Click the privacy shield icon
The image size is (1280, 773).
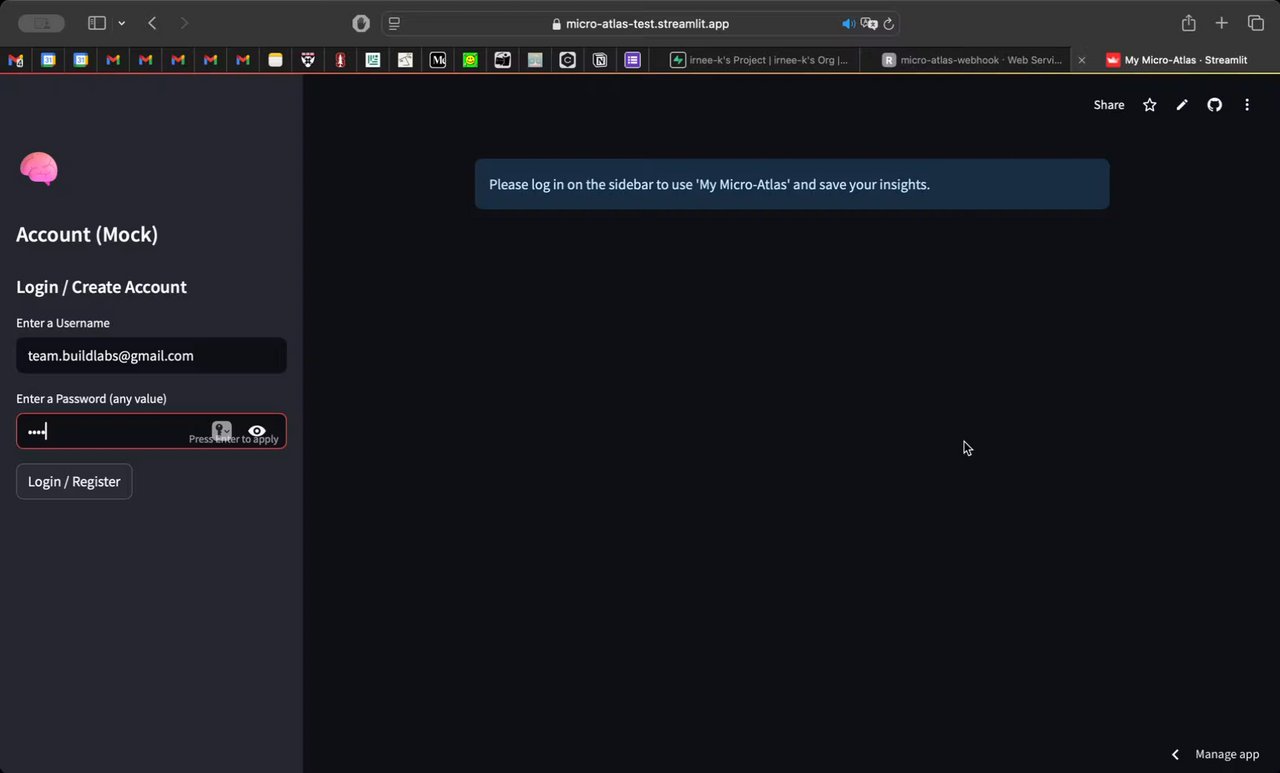click(361, 23)
